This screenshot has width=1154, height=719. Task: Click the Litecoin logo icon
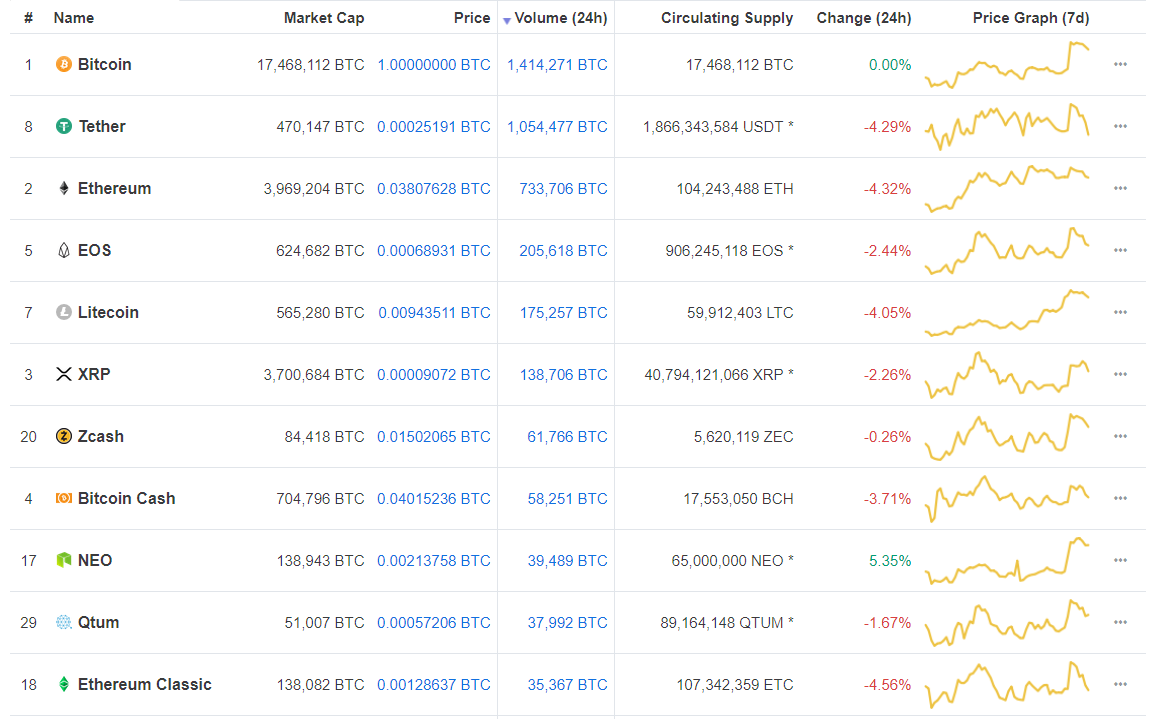[64, 313]
